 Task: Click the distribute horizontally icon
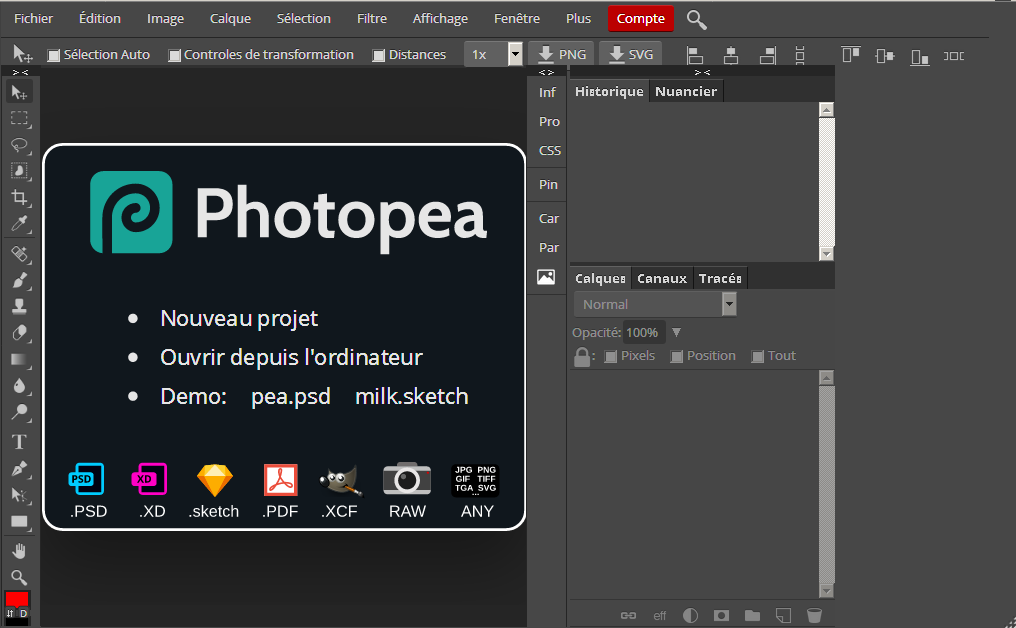(x=954, y=56)
